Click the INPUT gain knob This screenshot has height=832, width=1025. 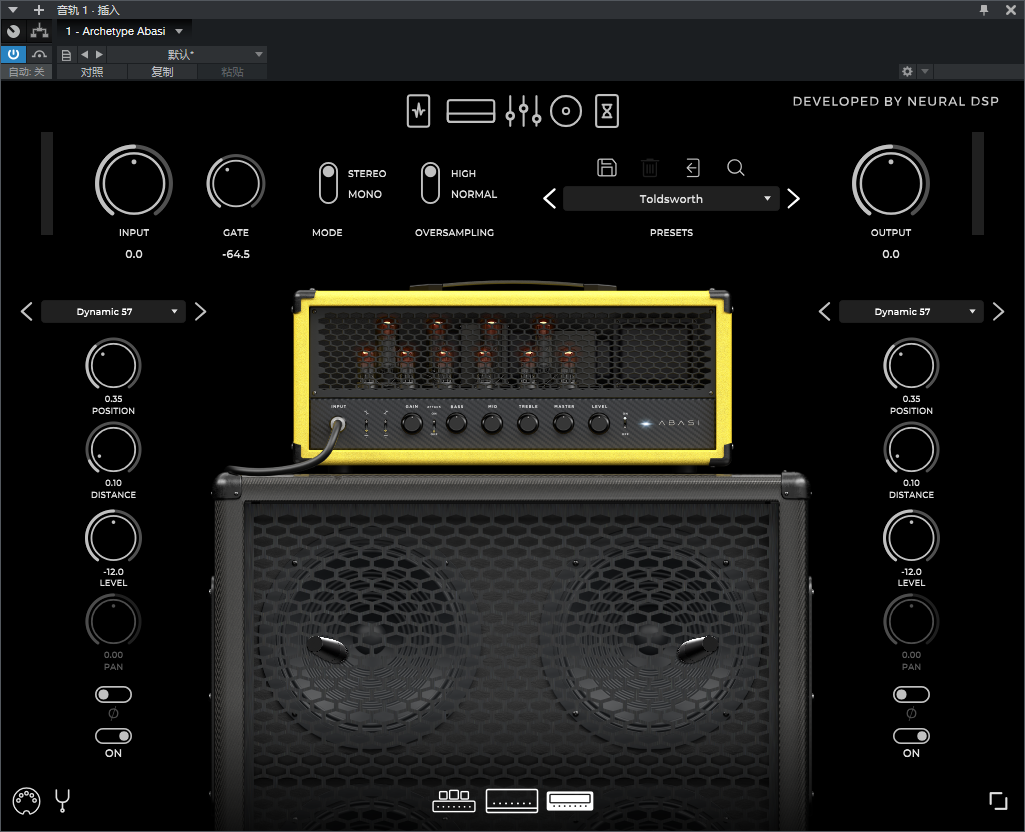(x=134, y=183)
